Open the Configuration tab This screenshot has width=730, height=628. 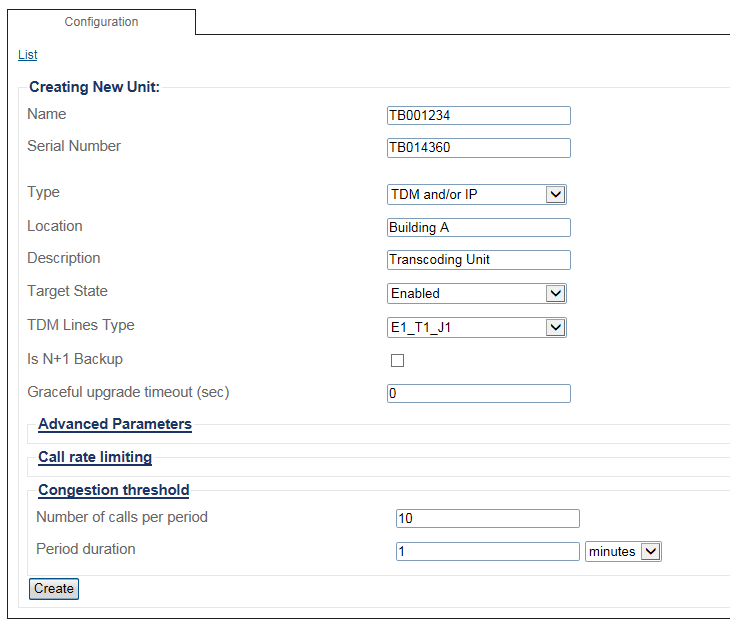click(x=101, y=21)
